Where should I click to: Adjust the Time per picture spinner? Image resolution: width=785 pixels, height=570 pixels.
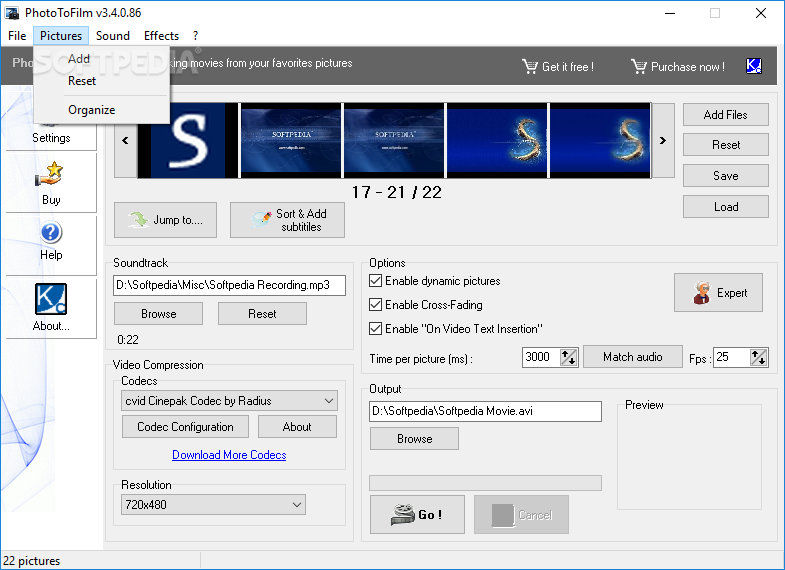569,357
